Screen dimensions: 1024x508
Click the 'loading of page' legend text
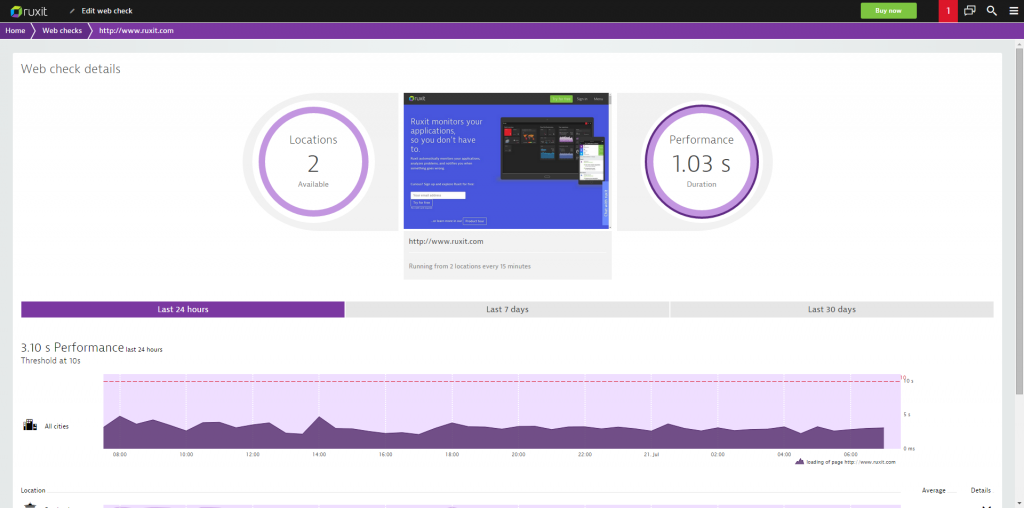850,462
